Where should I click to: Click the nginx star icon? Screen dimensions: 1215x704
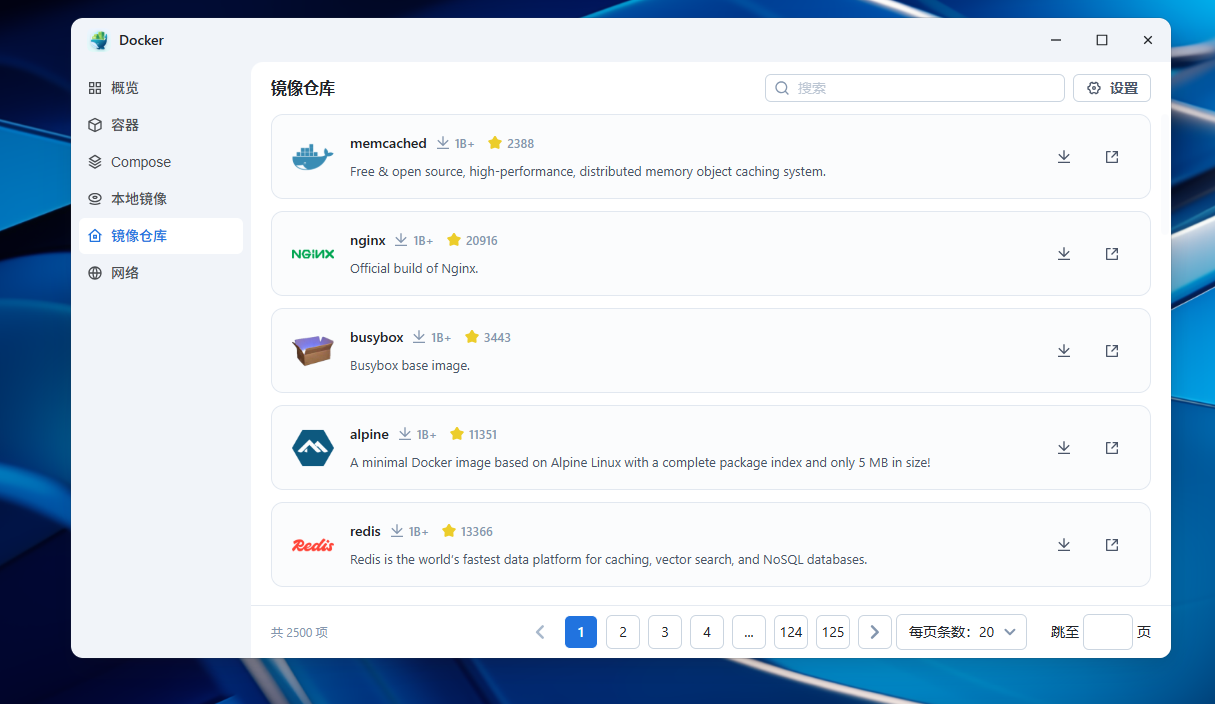tap(453, 240)
